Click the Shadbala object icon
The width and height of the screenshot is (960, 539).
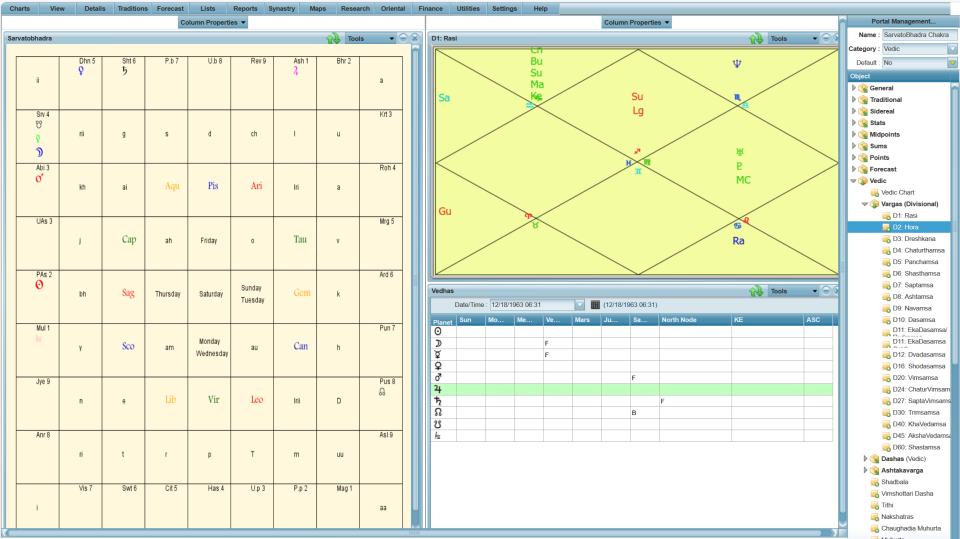click(x=874, y=482)
